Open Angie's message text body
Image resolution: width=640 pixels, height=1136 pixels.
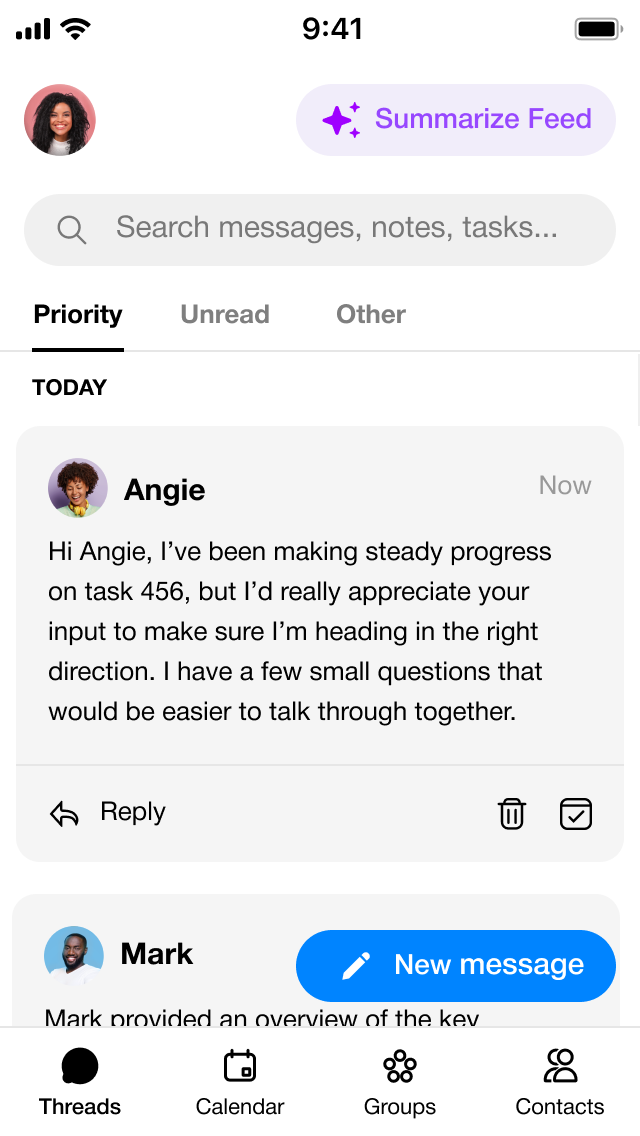coord(300,632)
